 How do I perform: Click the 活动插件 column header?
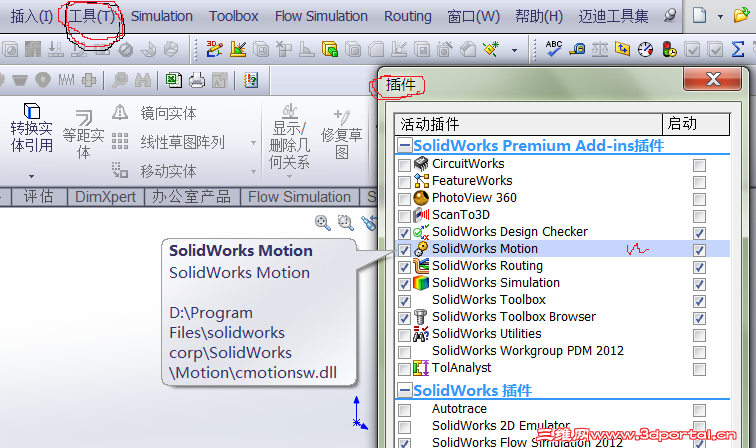(528, 124)
